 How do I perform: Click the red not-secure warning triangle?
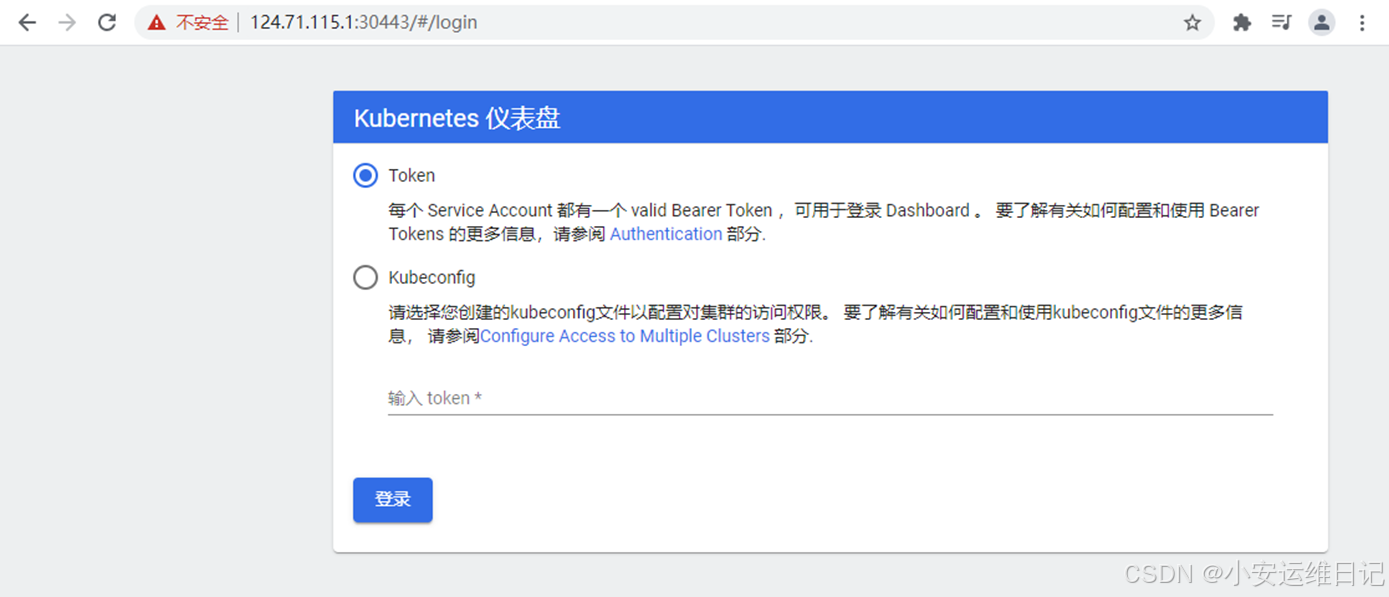click(156, 22)
